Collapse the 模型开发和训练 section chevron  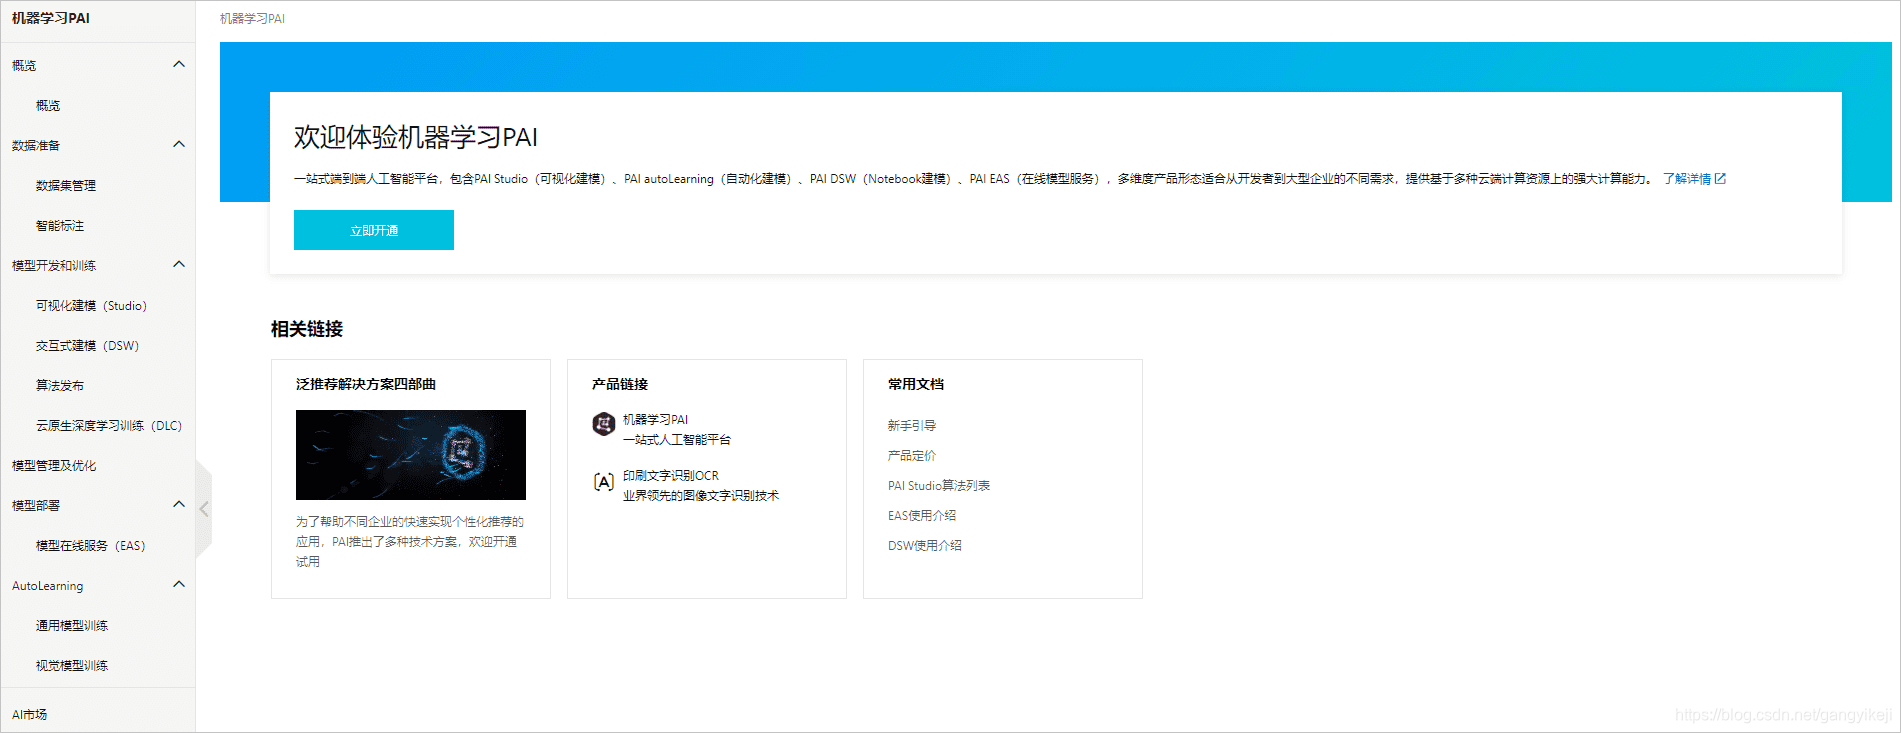pyautogui.click(x=179, y=265)
